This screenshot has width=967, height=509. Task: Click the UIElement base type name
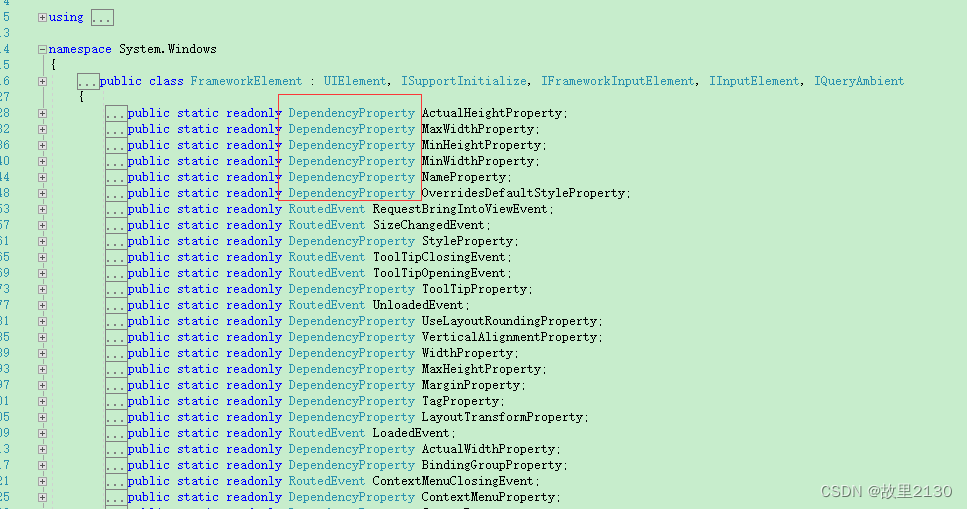click(355, 81)
